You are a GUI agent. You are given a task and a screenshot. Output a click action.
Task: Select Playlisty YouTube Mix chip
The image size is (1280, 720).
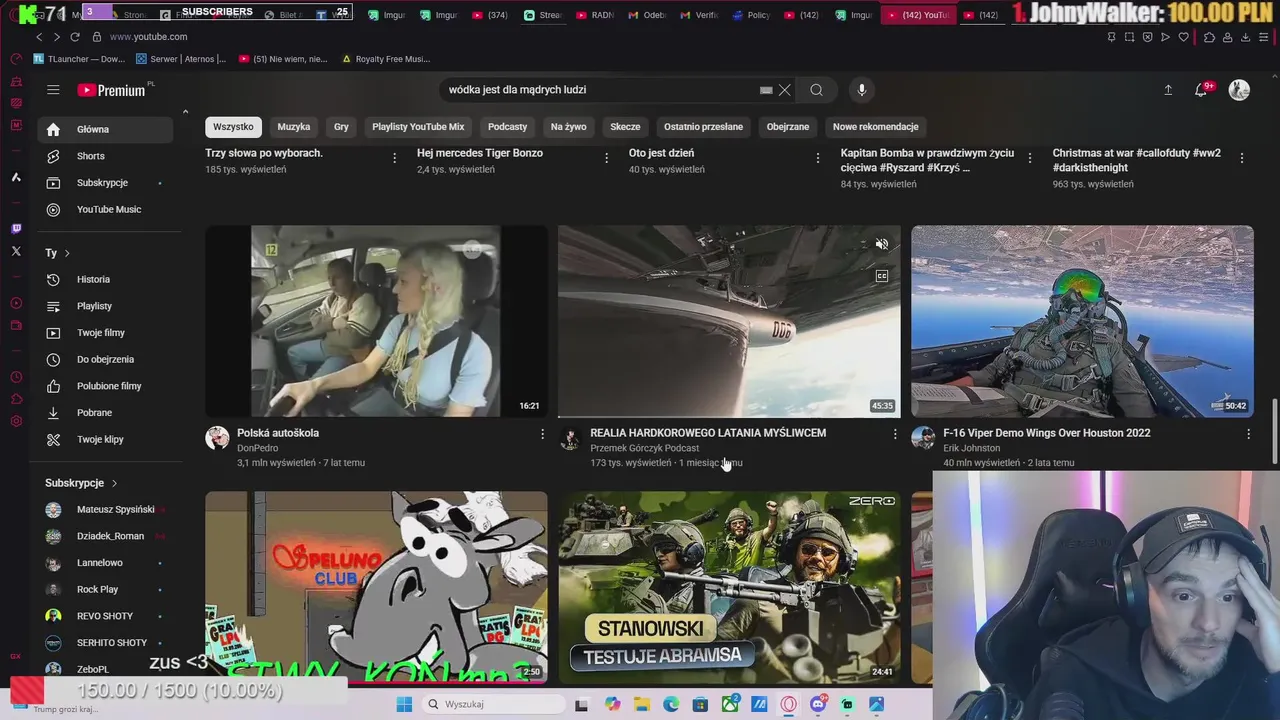(x=418, y=127)
